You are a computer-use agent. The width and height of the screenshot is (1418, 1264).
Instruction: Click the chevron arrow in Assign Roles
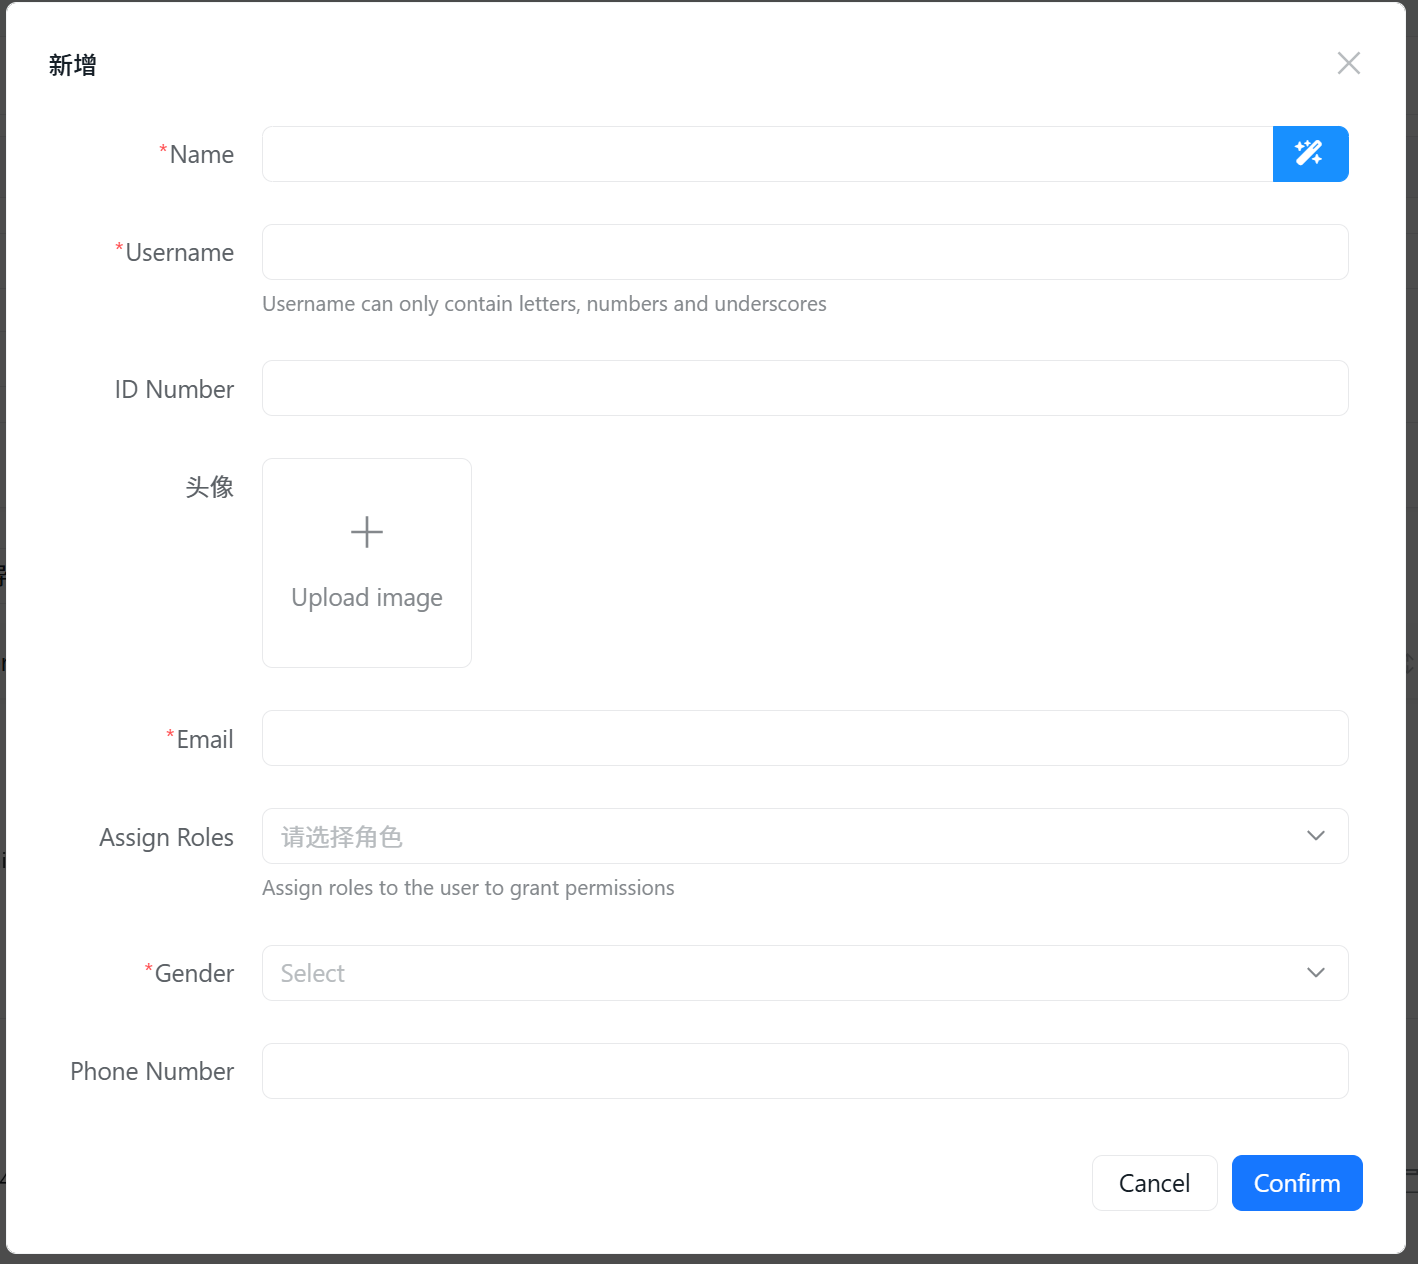click(1316, 836)
